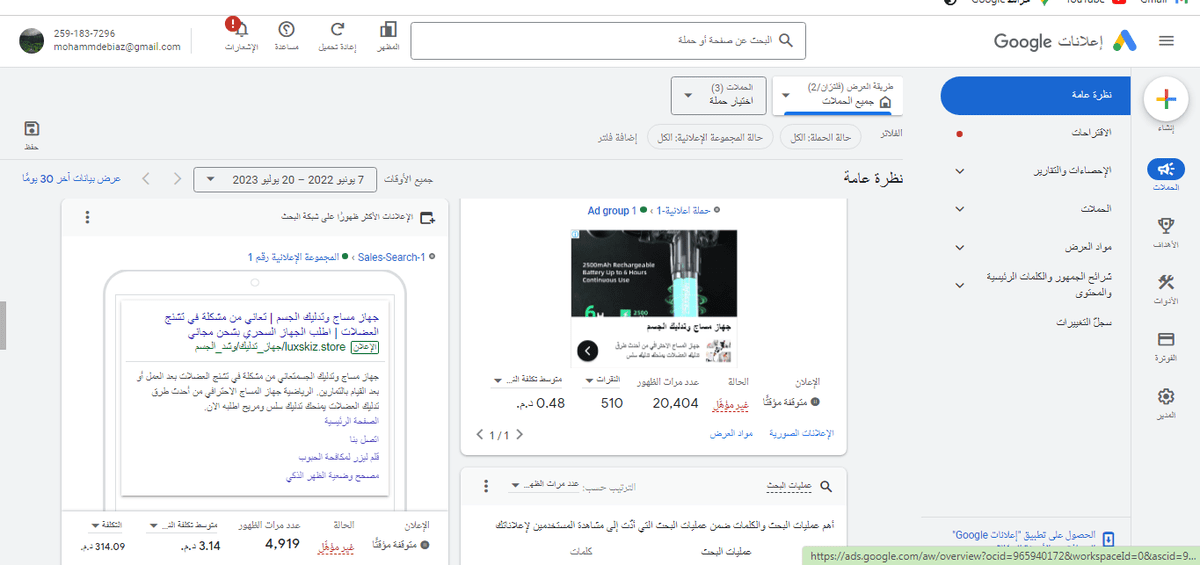Open the campaigns (3) select campaign dropdown
The height and width of the screenshot is (565, 1200).
718,95
